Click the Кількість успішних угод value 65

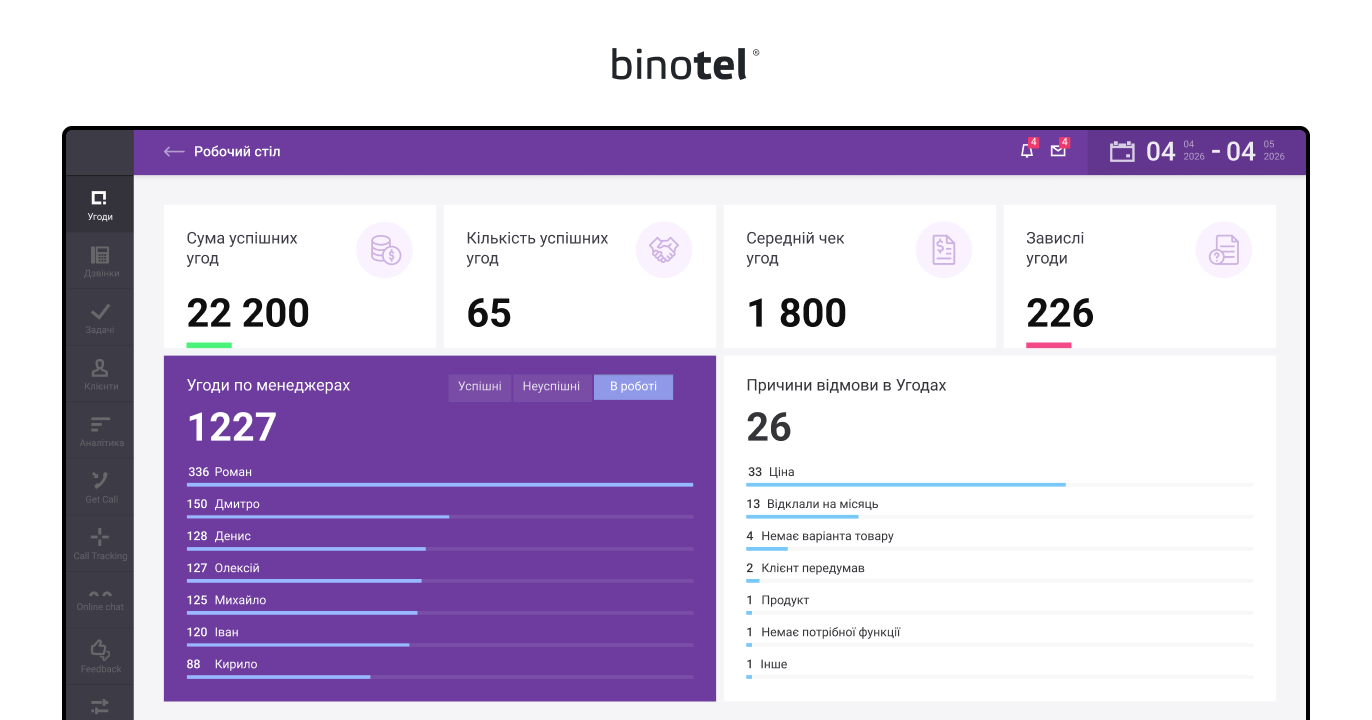point(489,313)
